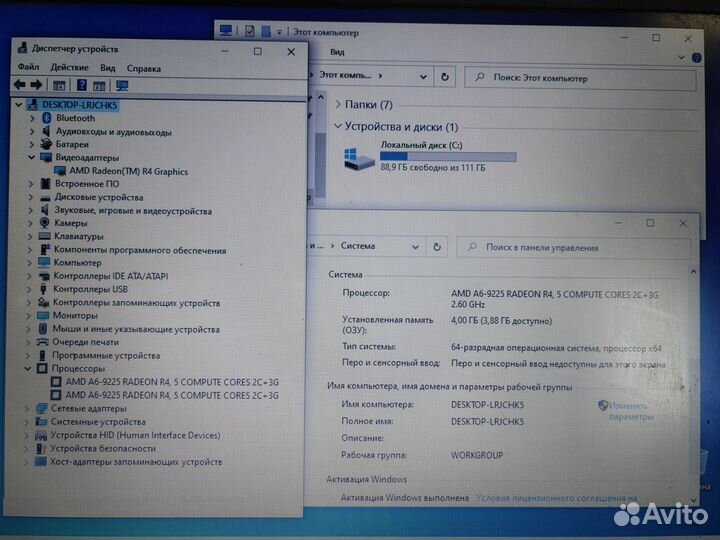The width and height of the screenshot is (720, 540).
Task: Click the blue help icon in Explorer window
Action: point(697,57)
